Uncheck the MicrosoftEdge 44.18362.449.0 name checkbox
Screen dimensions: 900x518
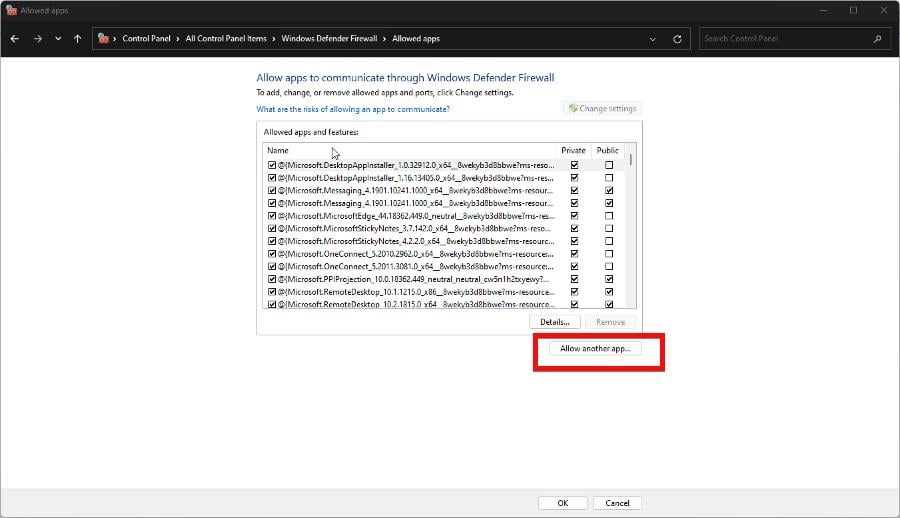click(272, 215)
